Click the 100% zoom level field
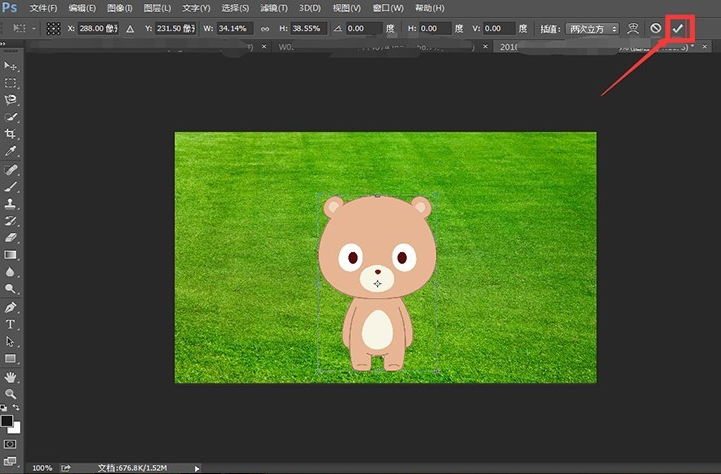Image resolution: width=721 pixels, height=474 pixels. [x=42, y=467]
